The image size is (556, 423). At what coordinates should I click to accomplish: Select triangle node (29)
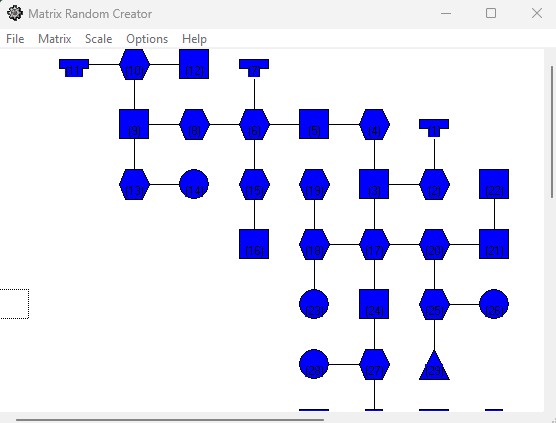[434, 368]
